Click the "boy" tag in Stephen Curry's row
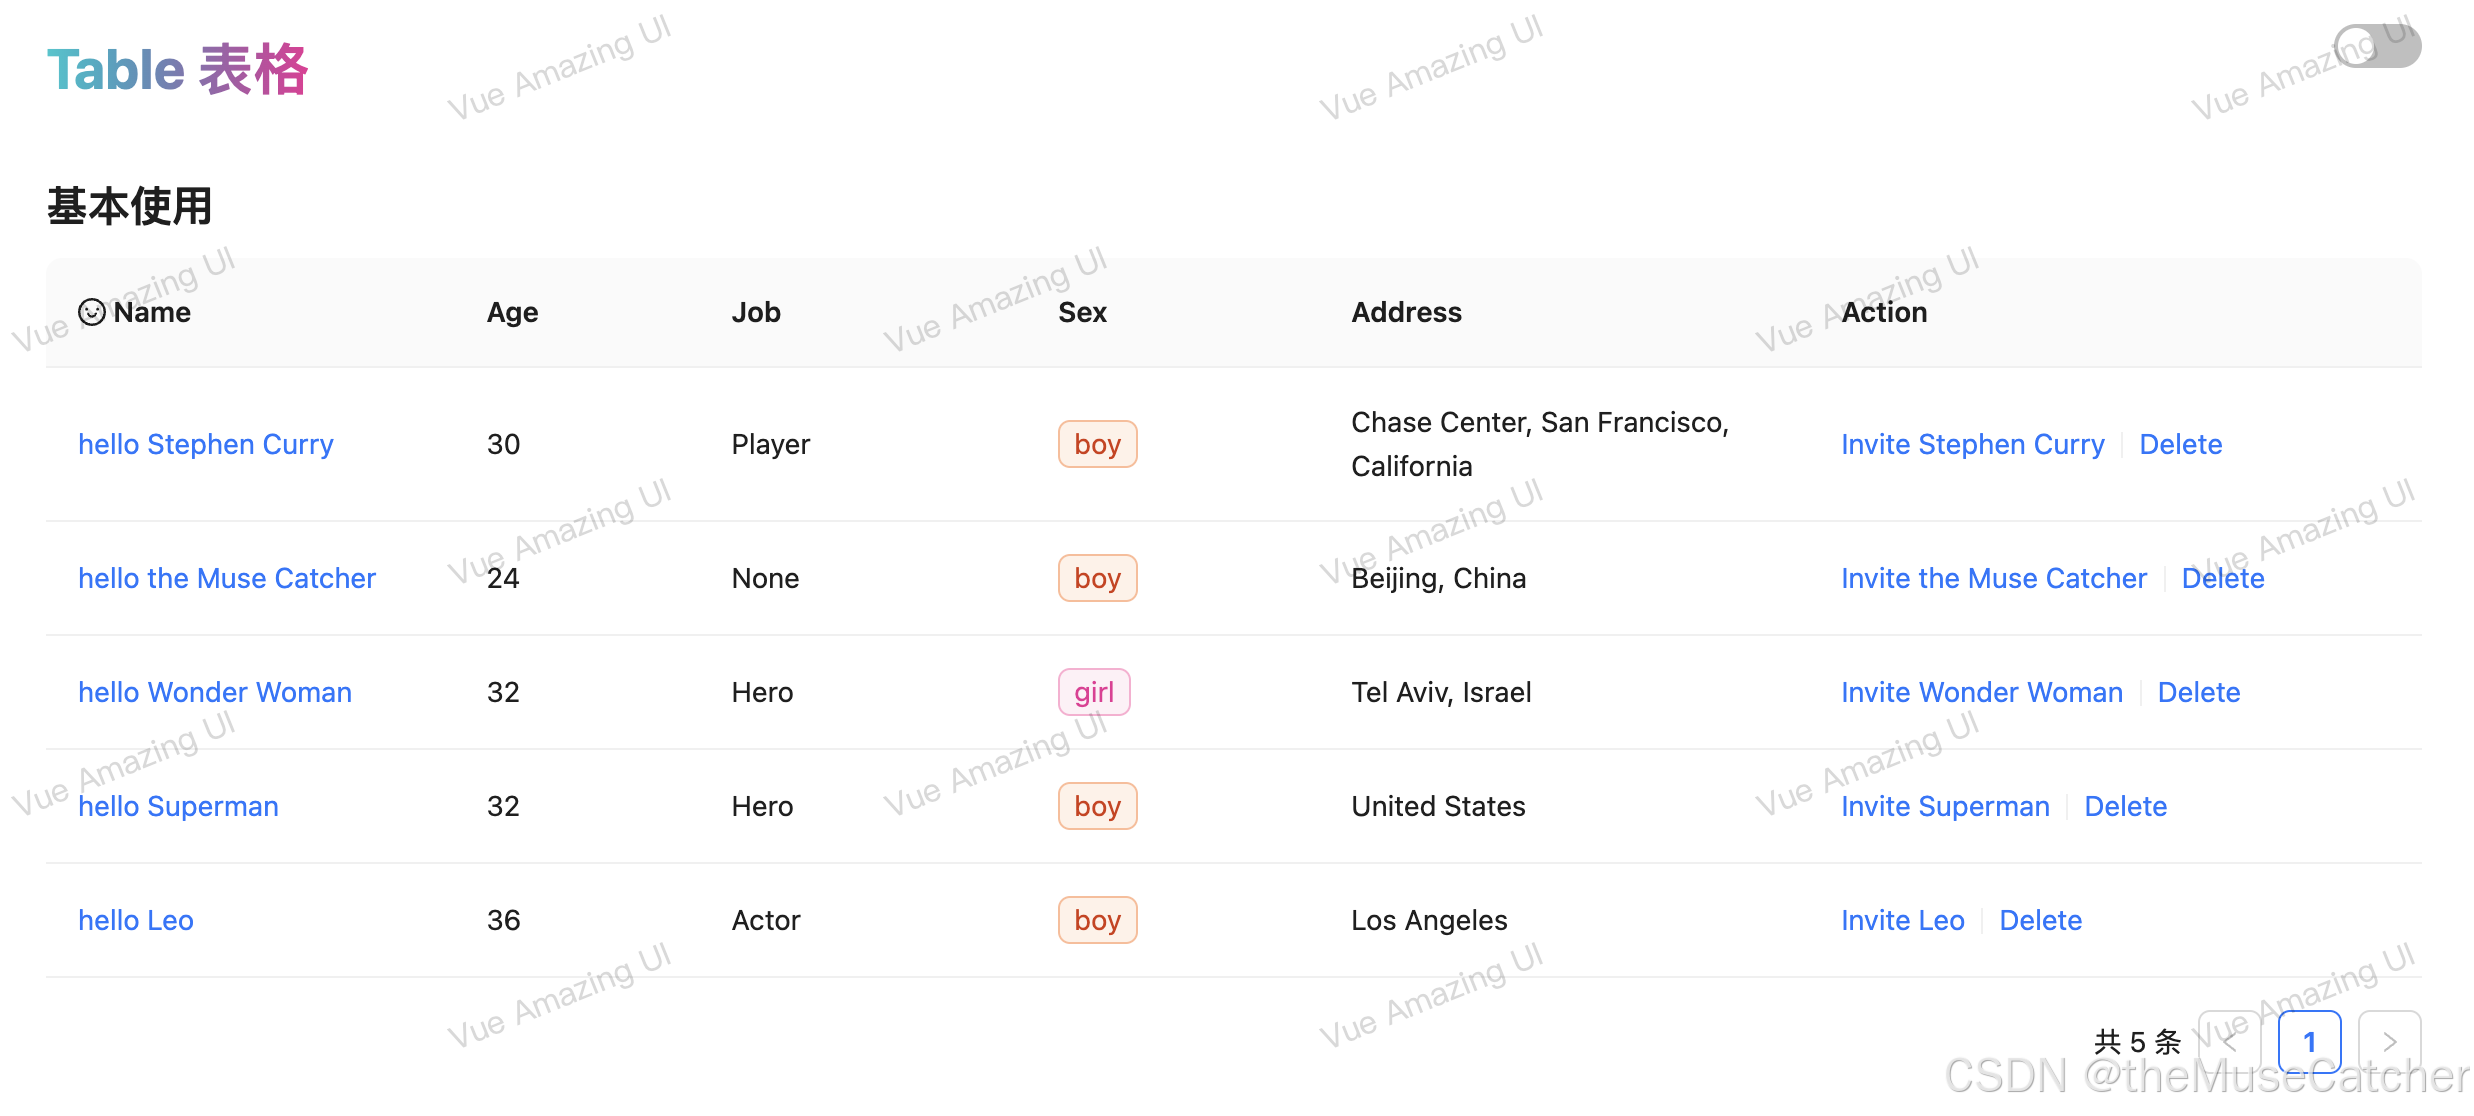Screen dimensions: 2474x1116 [x=1097, y=444]
